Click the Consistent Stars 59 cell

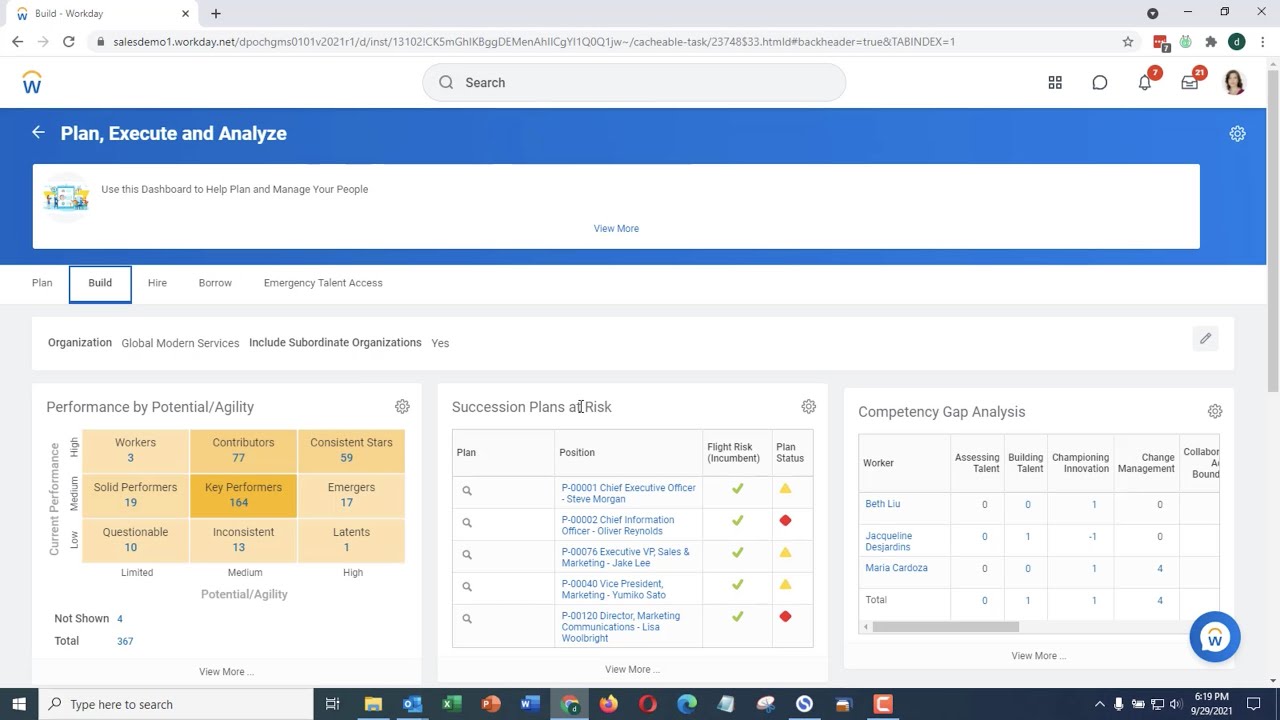[x=351, y=450]
